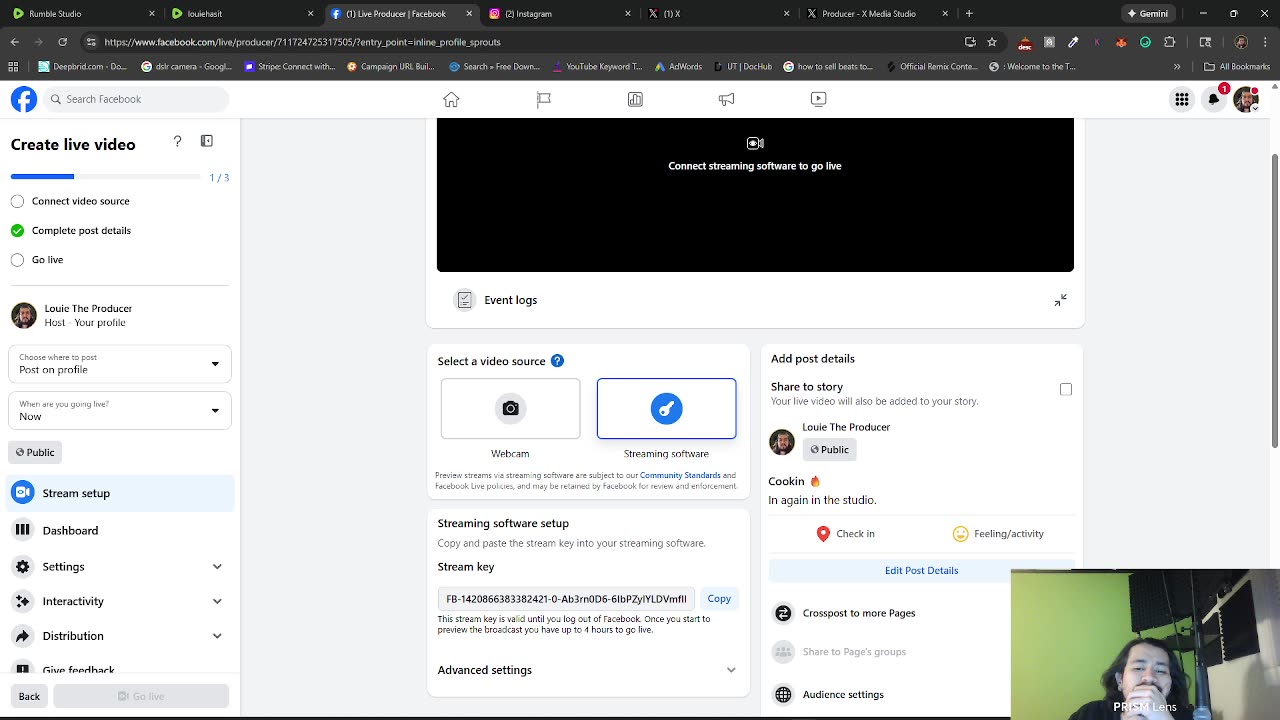
Task: Open Facebook home logo
Action: pos(24,99)
